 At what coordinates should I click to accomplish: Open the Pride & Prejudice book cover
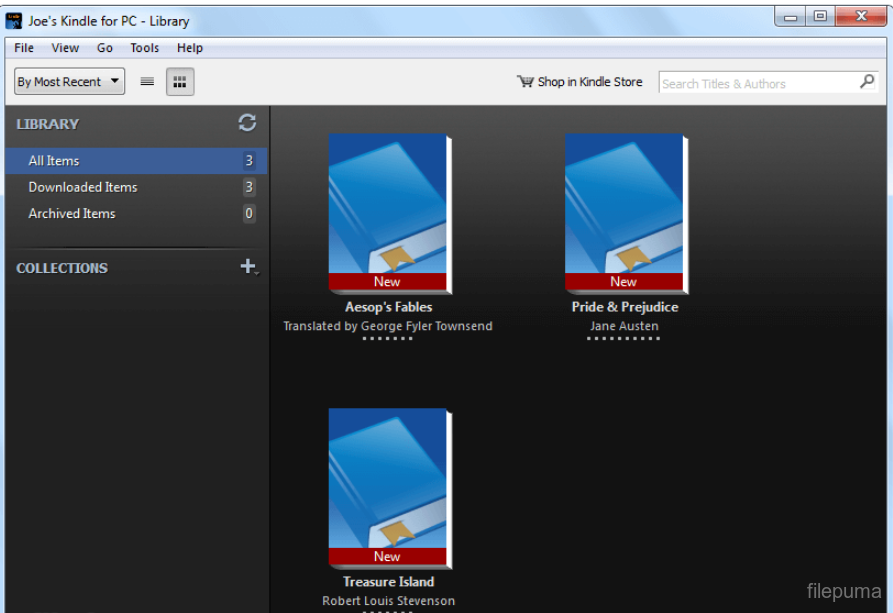624,210
